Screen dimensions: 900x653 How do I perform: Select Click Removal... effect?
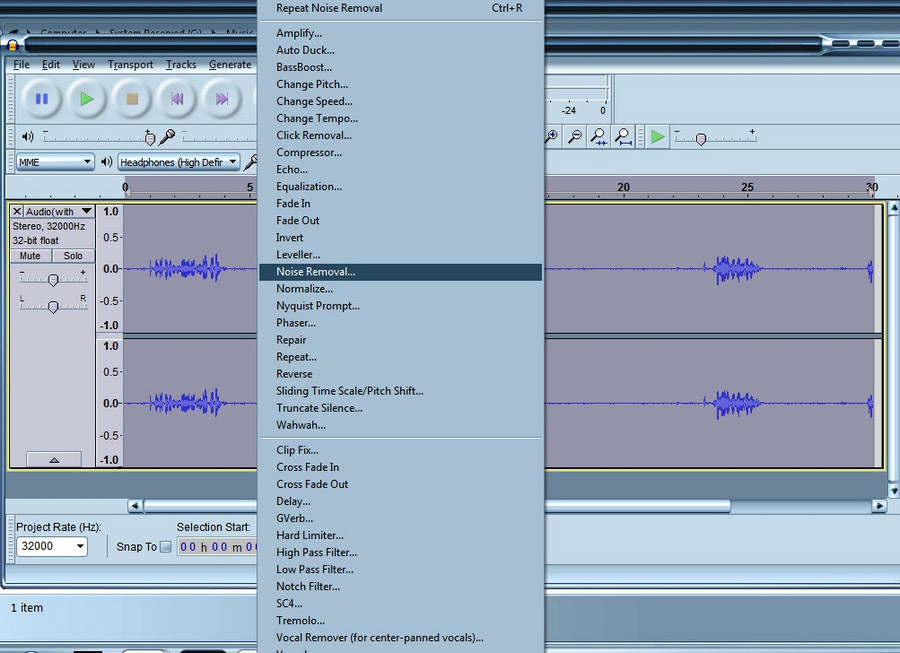coord(400,135)
